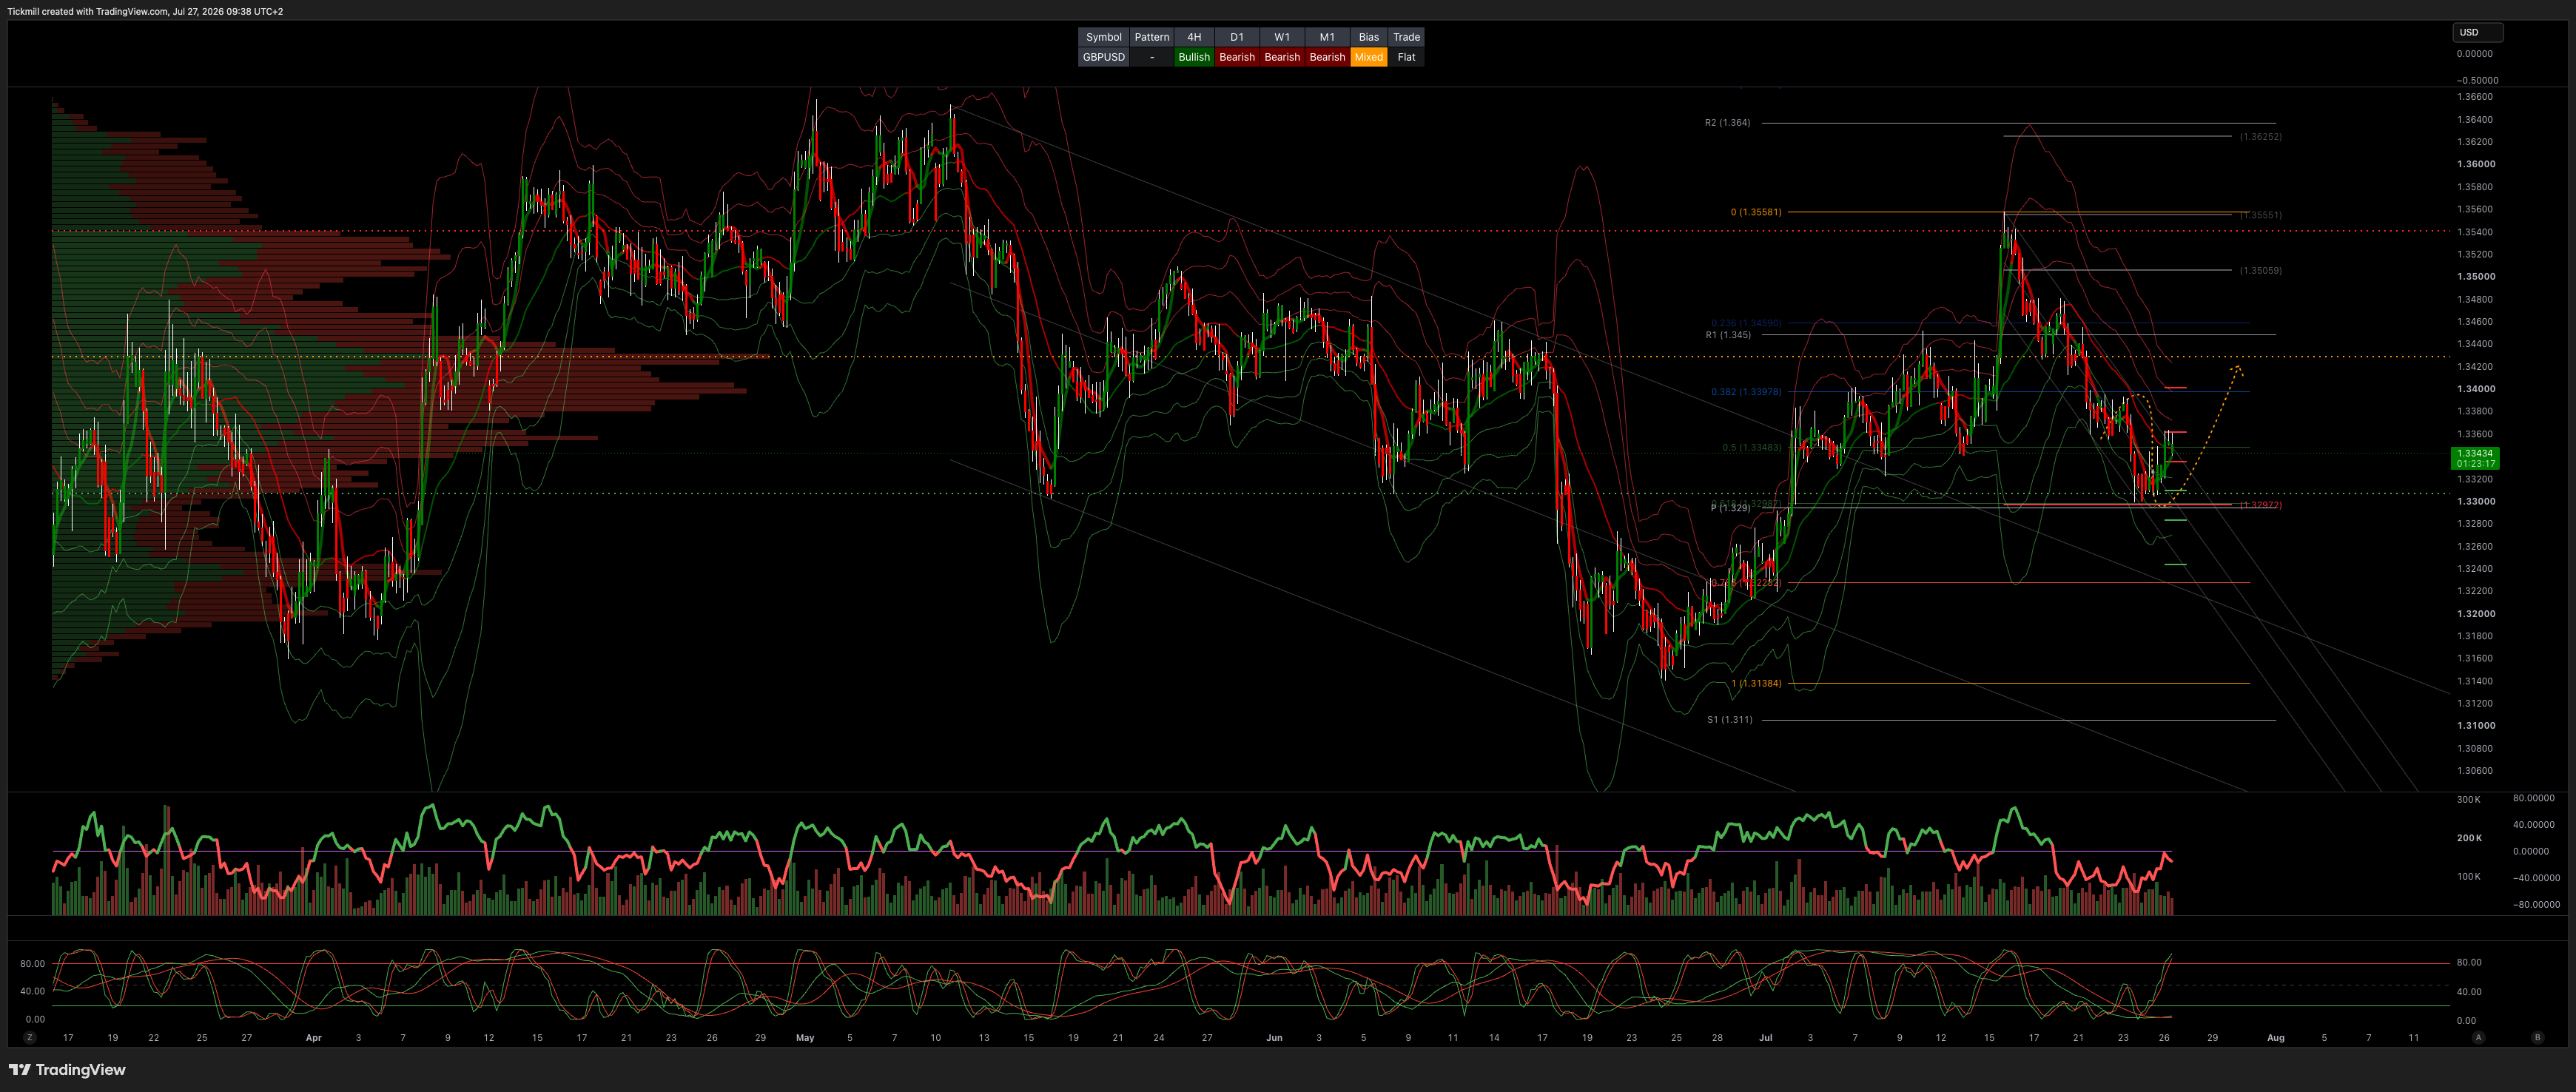2576x1092 pixels.
Task: Click the 1 (1.31384) Fibonacci label
Action: 1756,684
